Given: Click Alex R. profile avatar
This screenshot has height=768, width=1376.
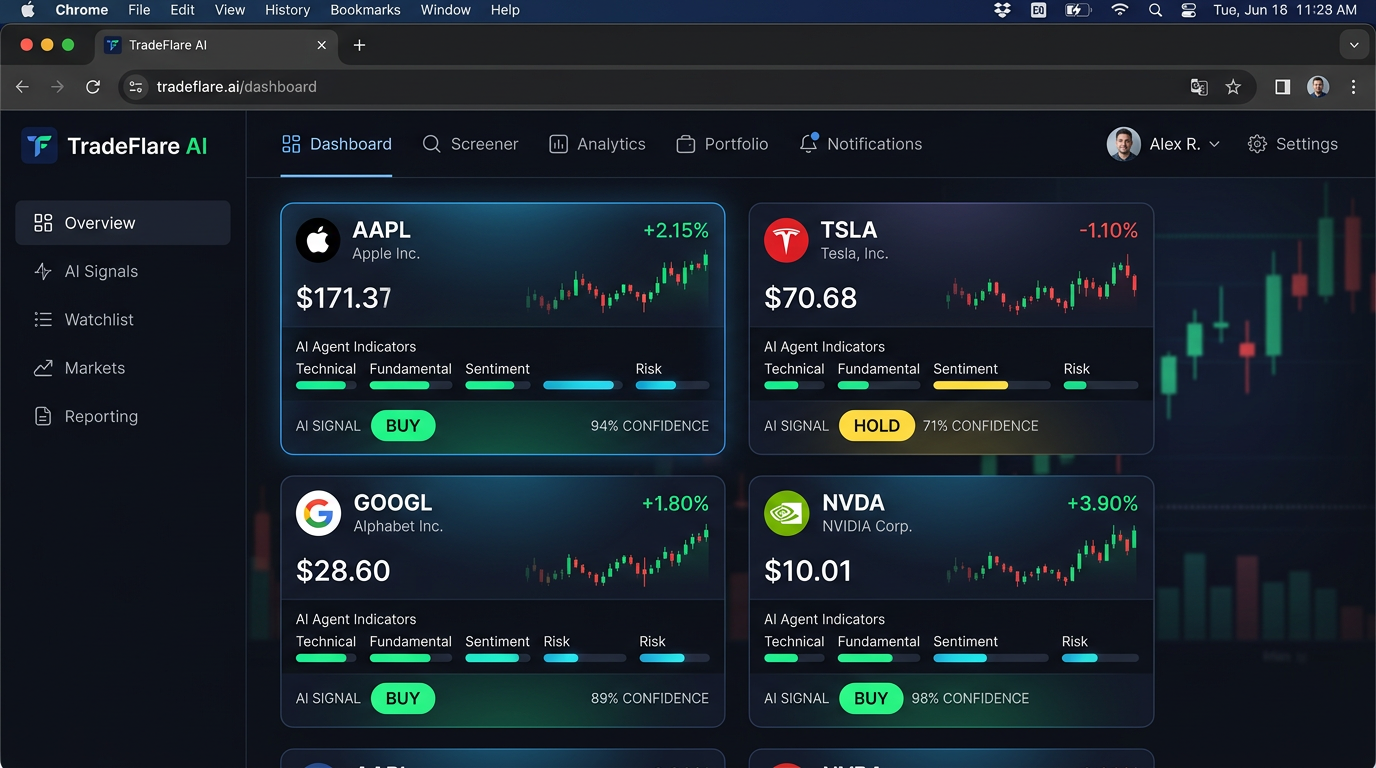Looking at the screenshot, I should click(1123, 144).
